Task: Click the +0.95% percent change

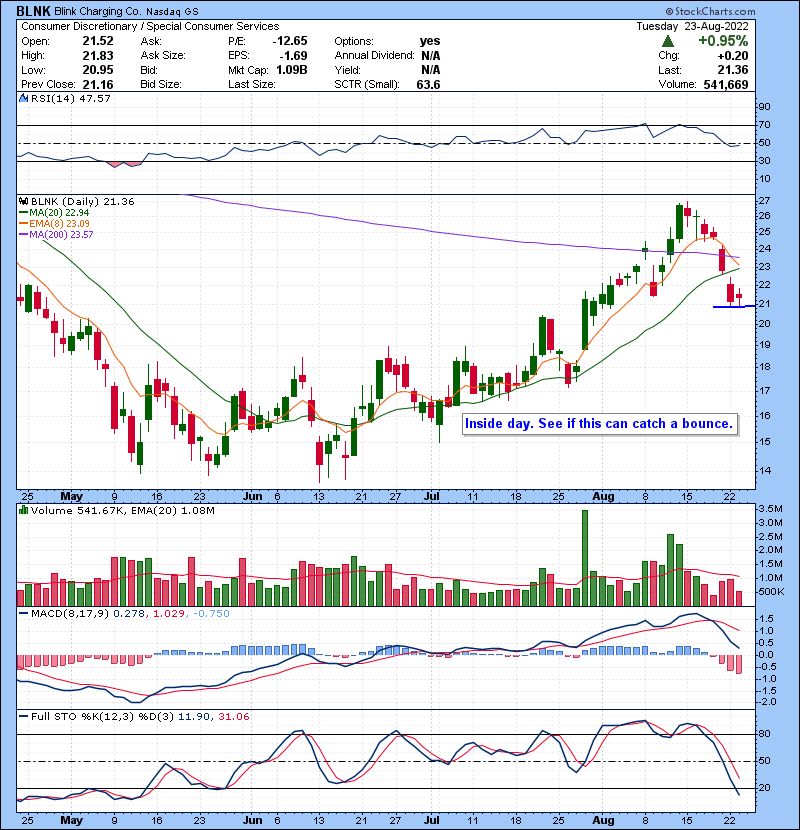Action: 723,41
